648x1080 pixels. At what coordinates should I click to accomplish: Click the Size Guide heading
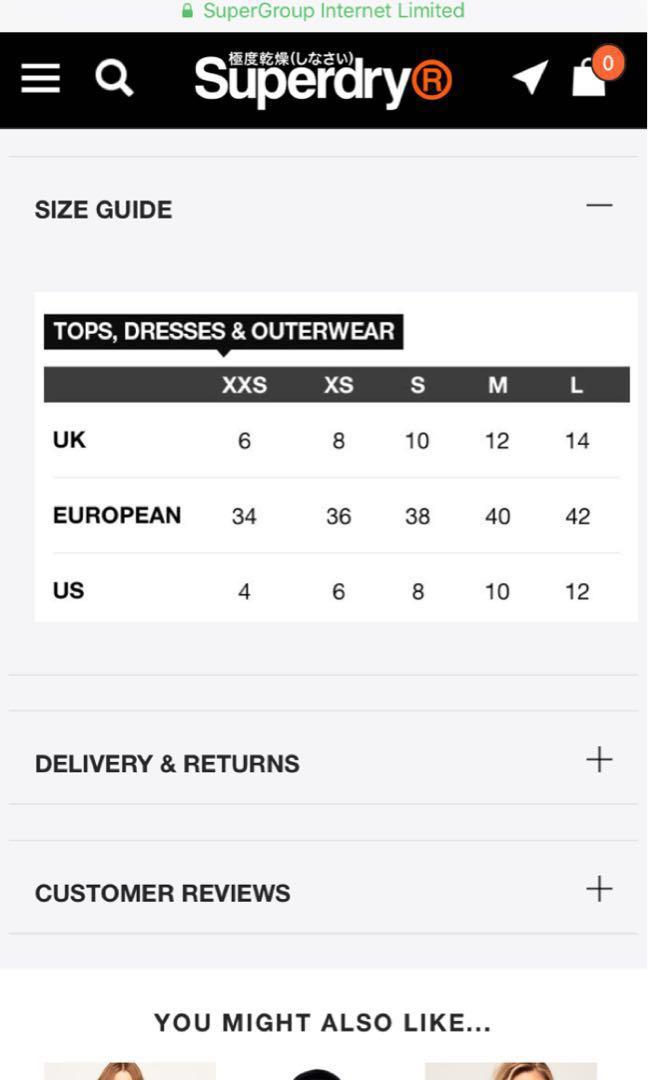[x=104, y=210]
